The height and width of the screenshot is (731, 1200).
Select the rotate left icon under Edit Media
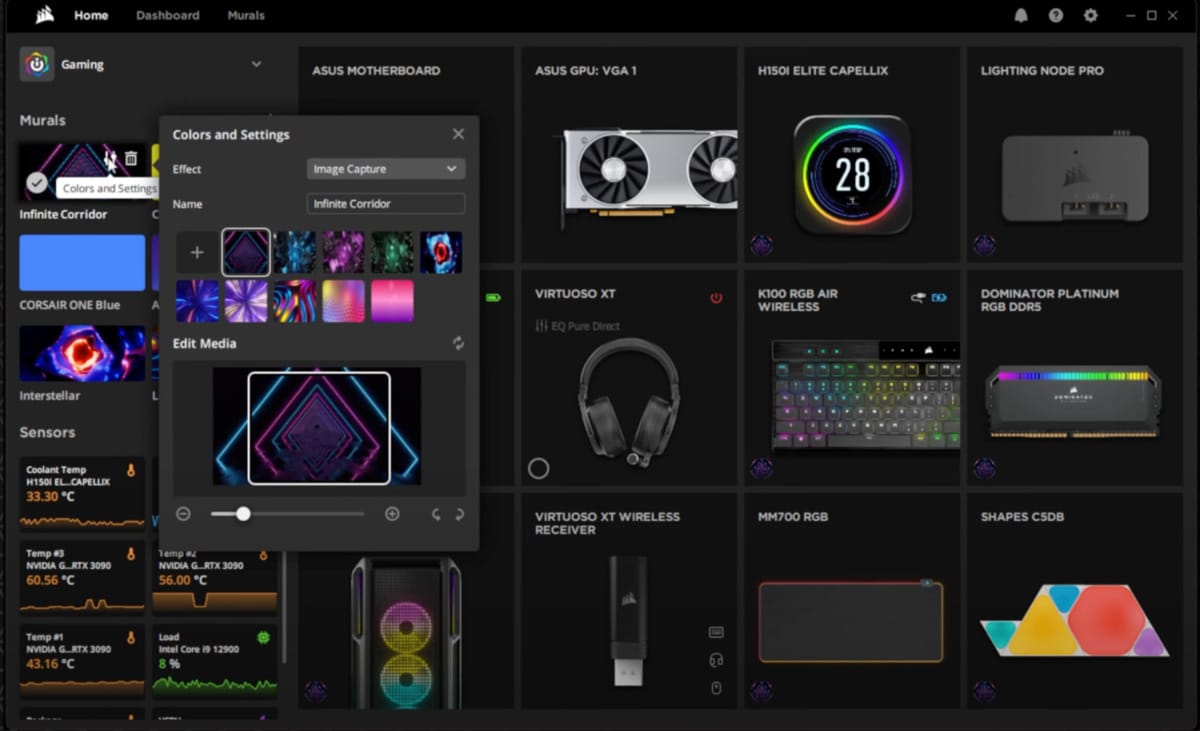437,514
